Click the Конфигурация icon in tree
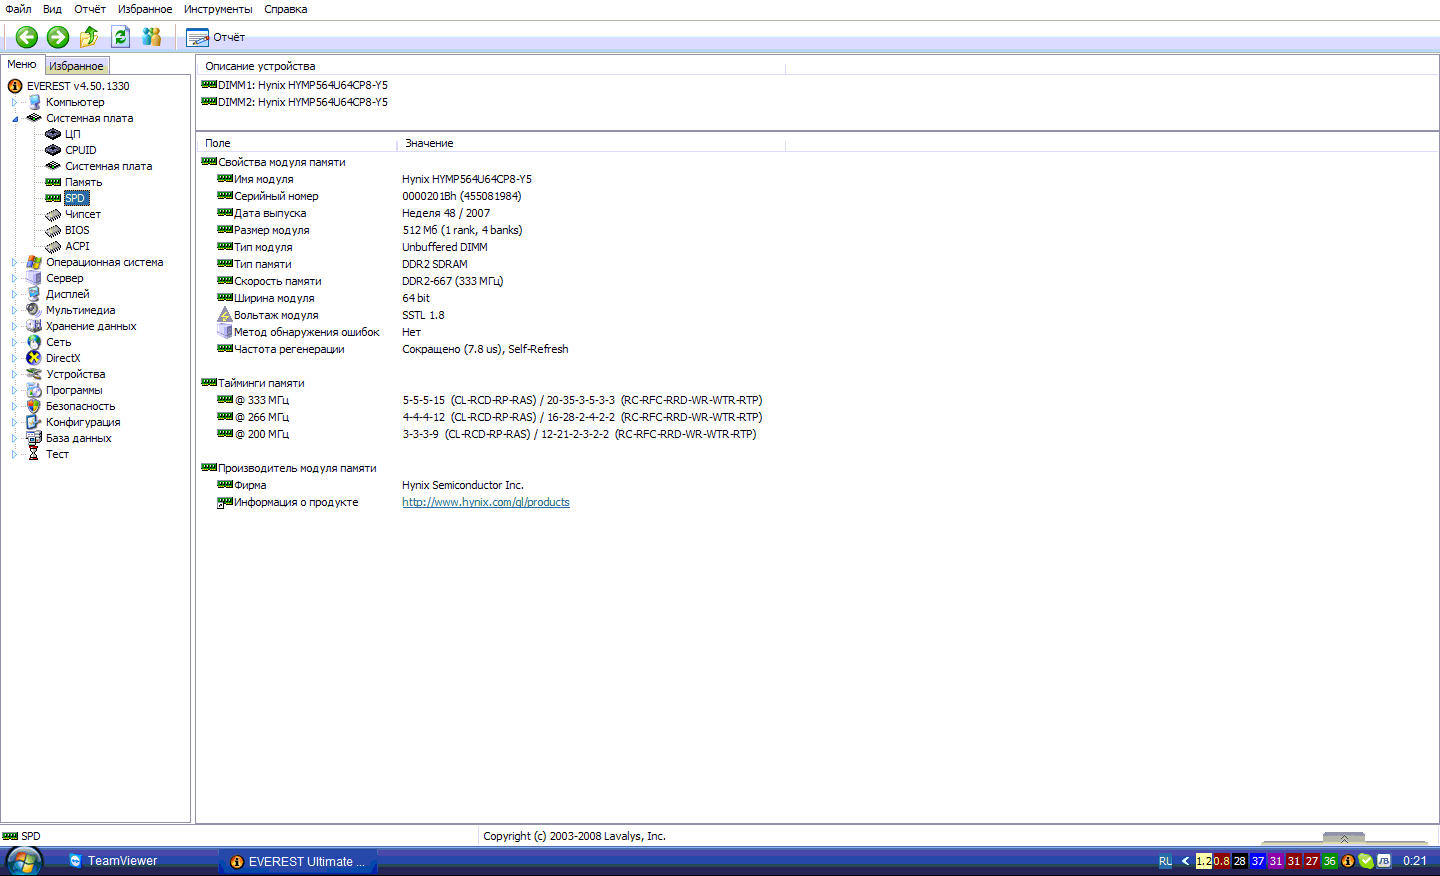The width and height of the screenshot is (1440, 876). click(x=34, y=422)
